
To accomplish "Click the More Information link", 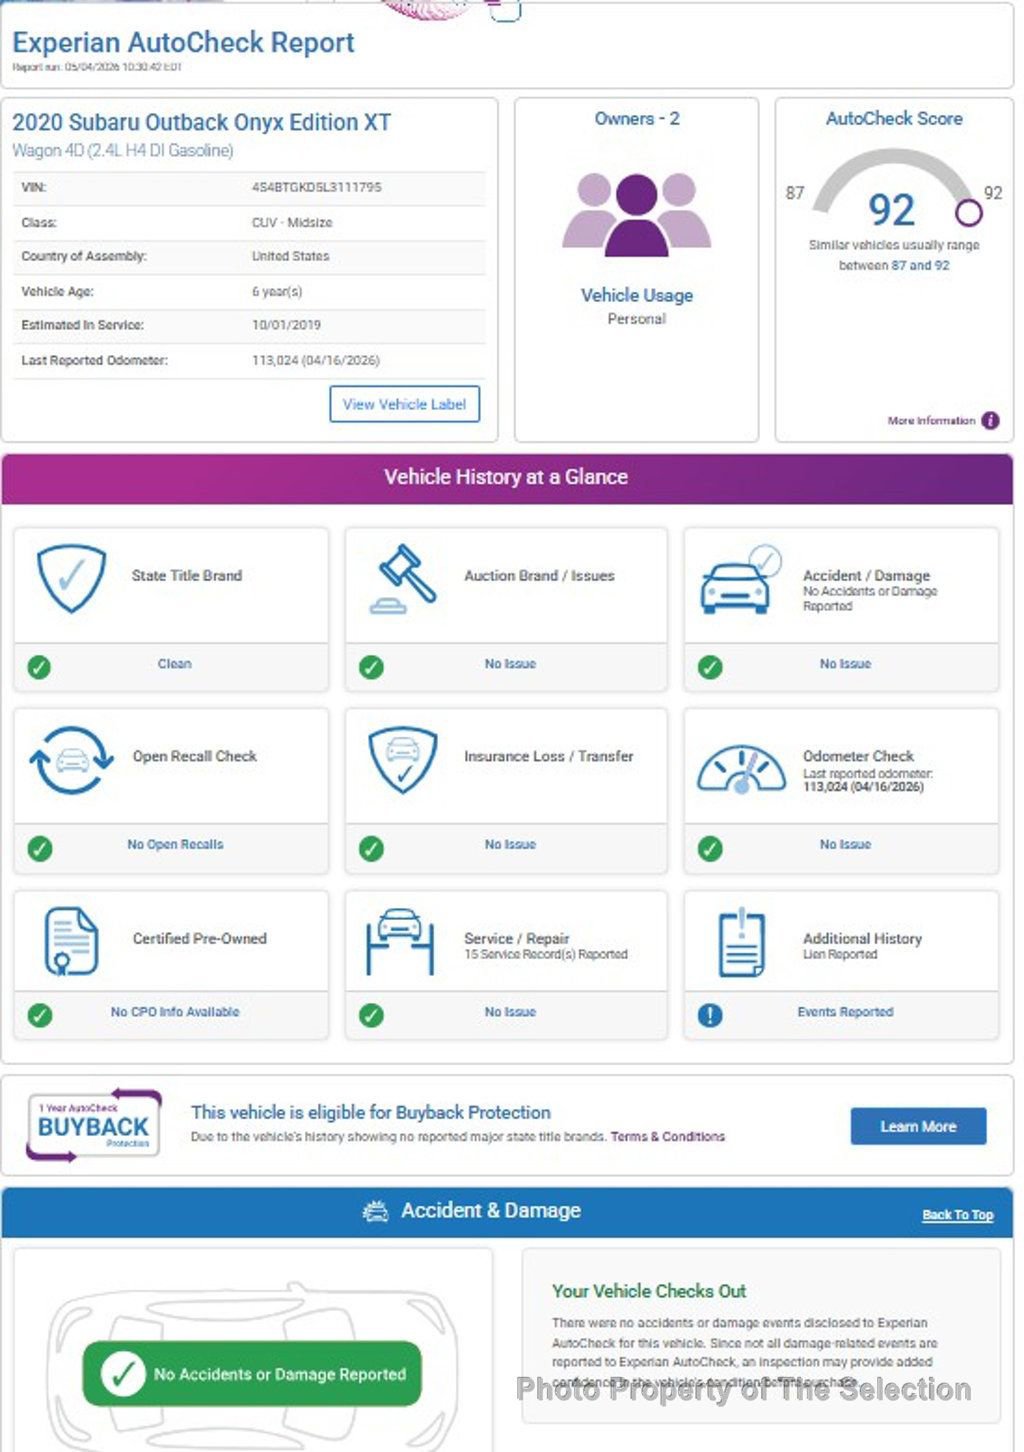I will (931, 421).
